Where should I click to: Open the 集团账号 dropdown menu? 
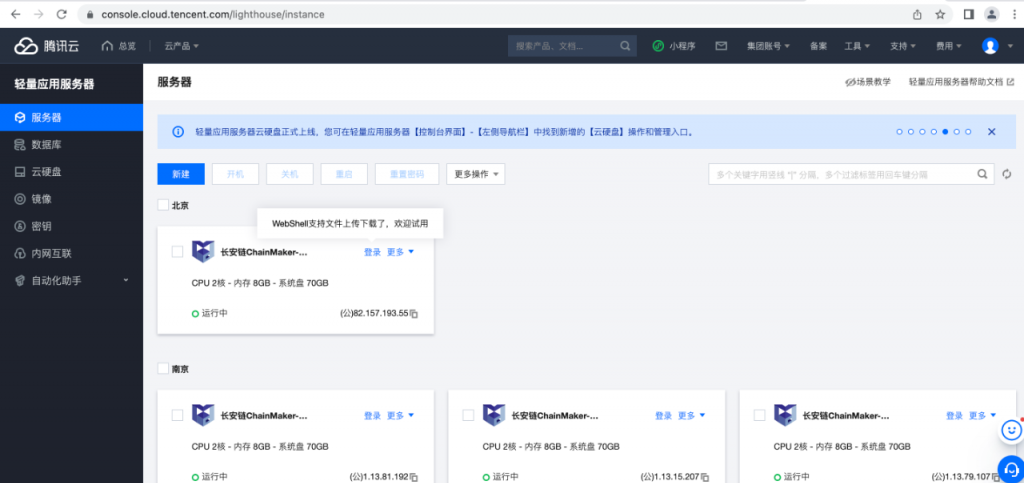[769, 46]
